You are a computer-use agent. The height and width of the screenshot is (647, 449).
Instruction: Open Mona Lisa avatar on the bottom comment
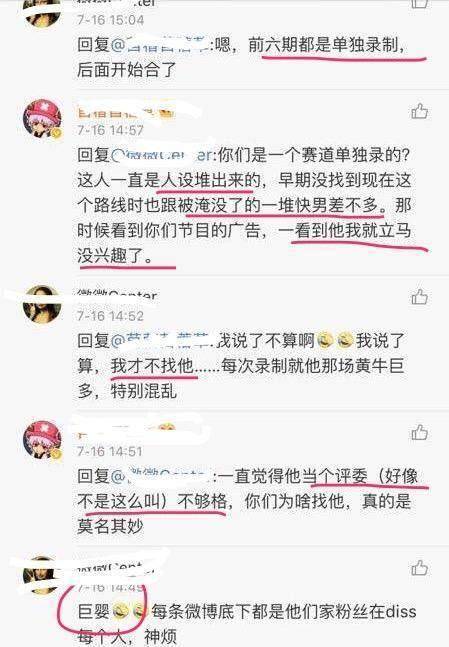(x=42, y=575)
